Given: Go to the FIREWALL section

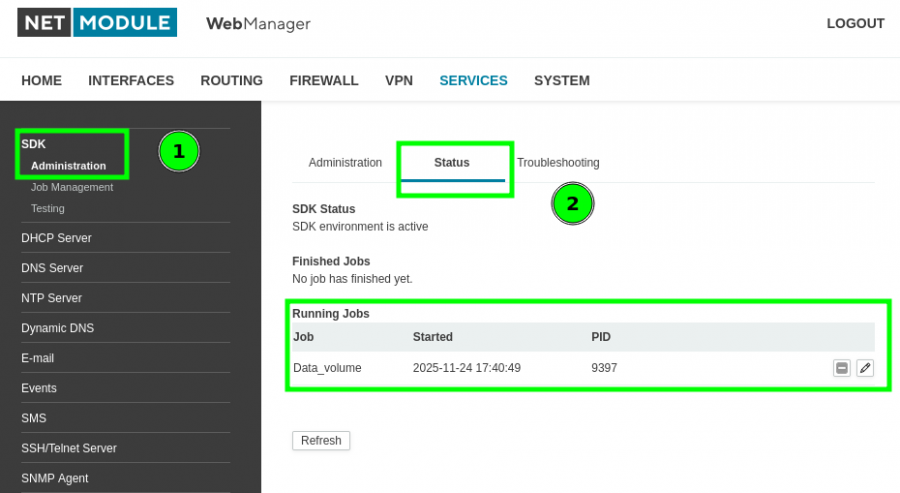Looking at the screenshot, I should click(324, 81).
